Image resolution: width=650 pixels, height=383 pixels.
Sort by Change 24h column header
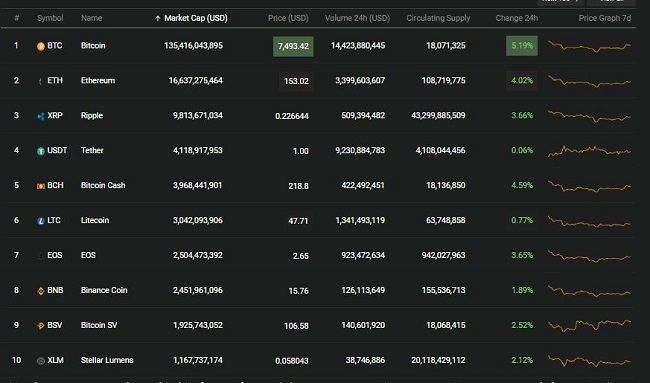(517, 18)
